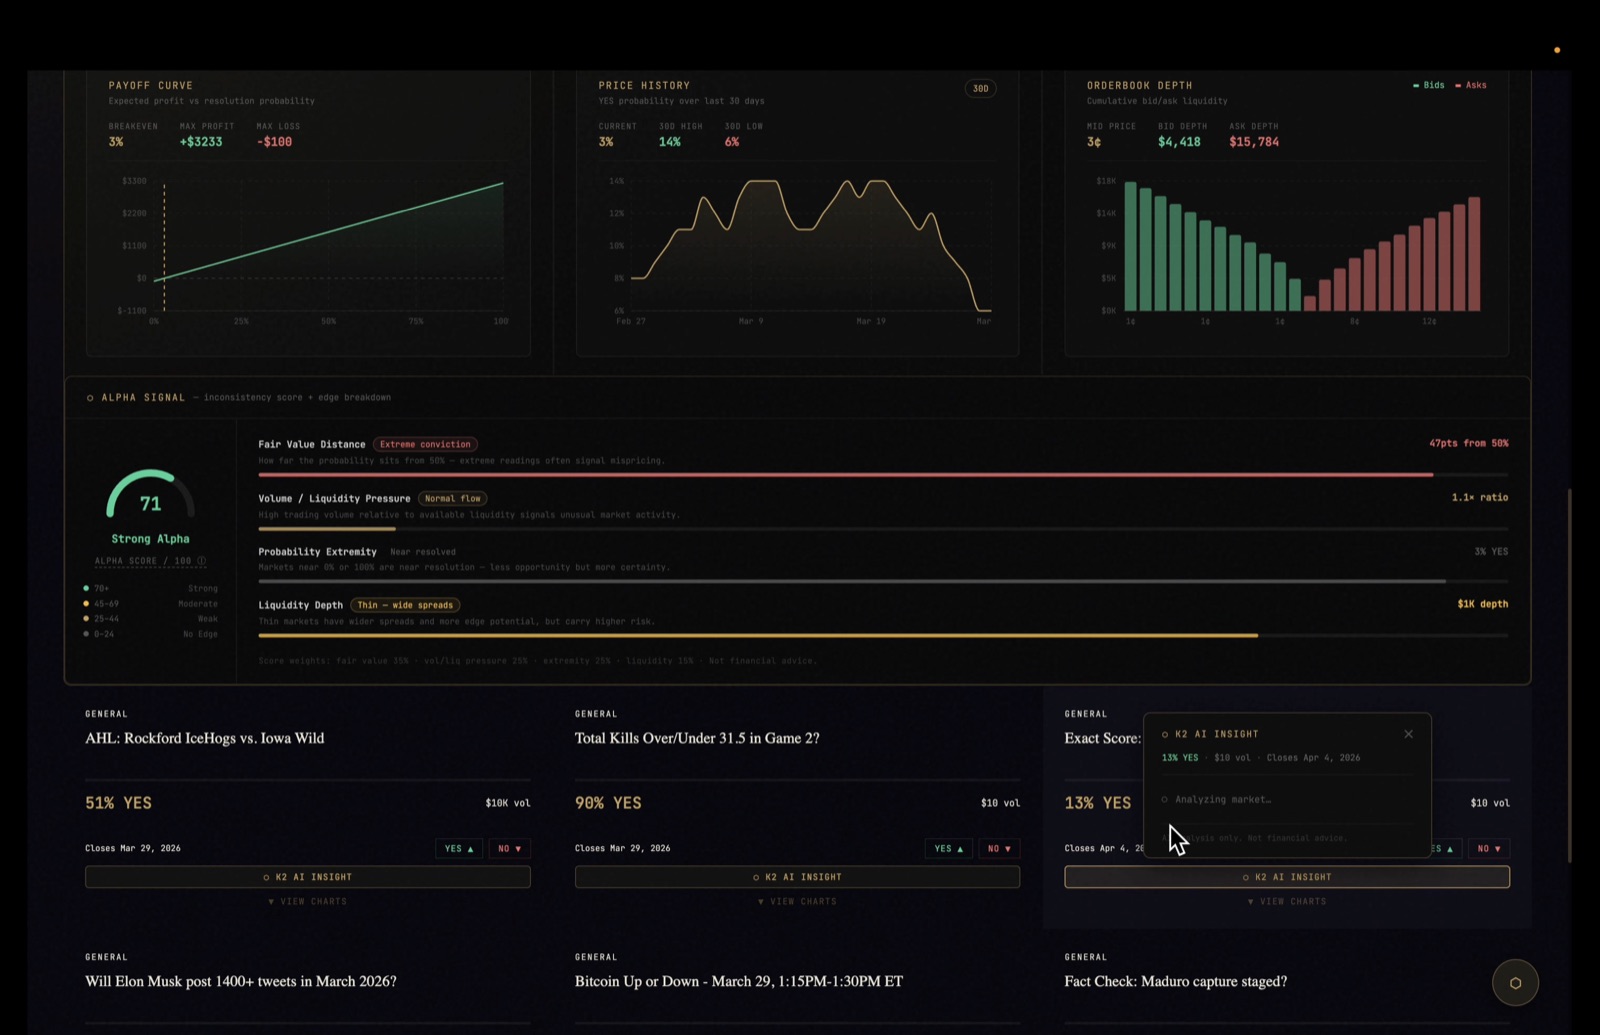Click the floating hexagon assistant button
This screenshot has width=1600, height=1035.
click(1515, 983)
